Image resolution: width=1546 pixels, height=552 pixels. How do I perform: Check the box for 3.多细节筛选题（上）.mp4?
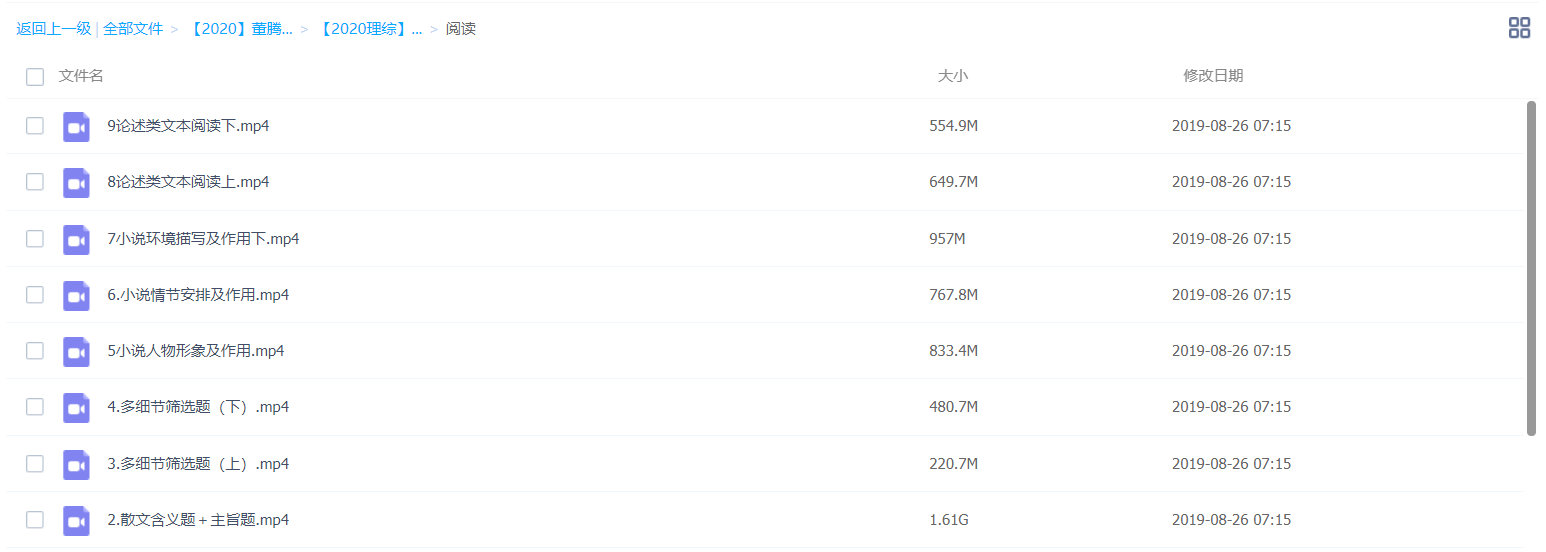pyautogui.click(x=35, y=464)
